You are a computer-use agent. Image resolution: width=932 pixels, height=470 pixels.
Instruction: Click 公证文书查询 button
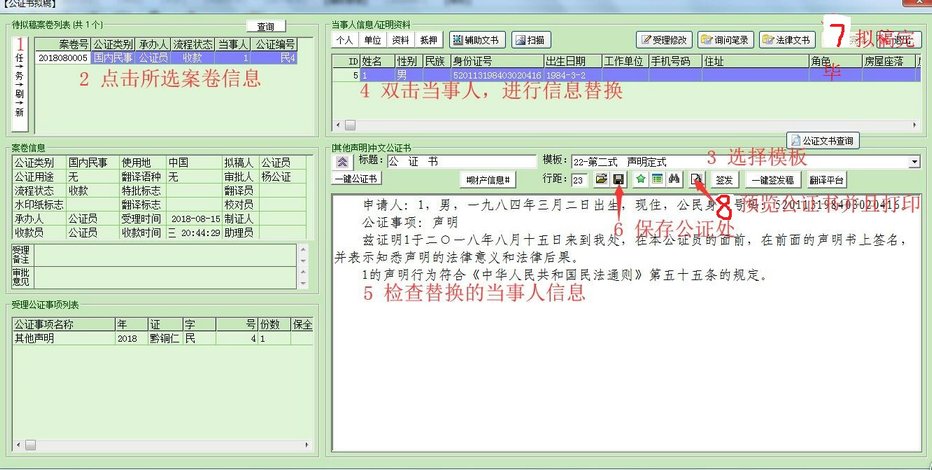click(x=823, y=141)
